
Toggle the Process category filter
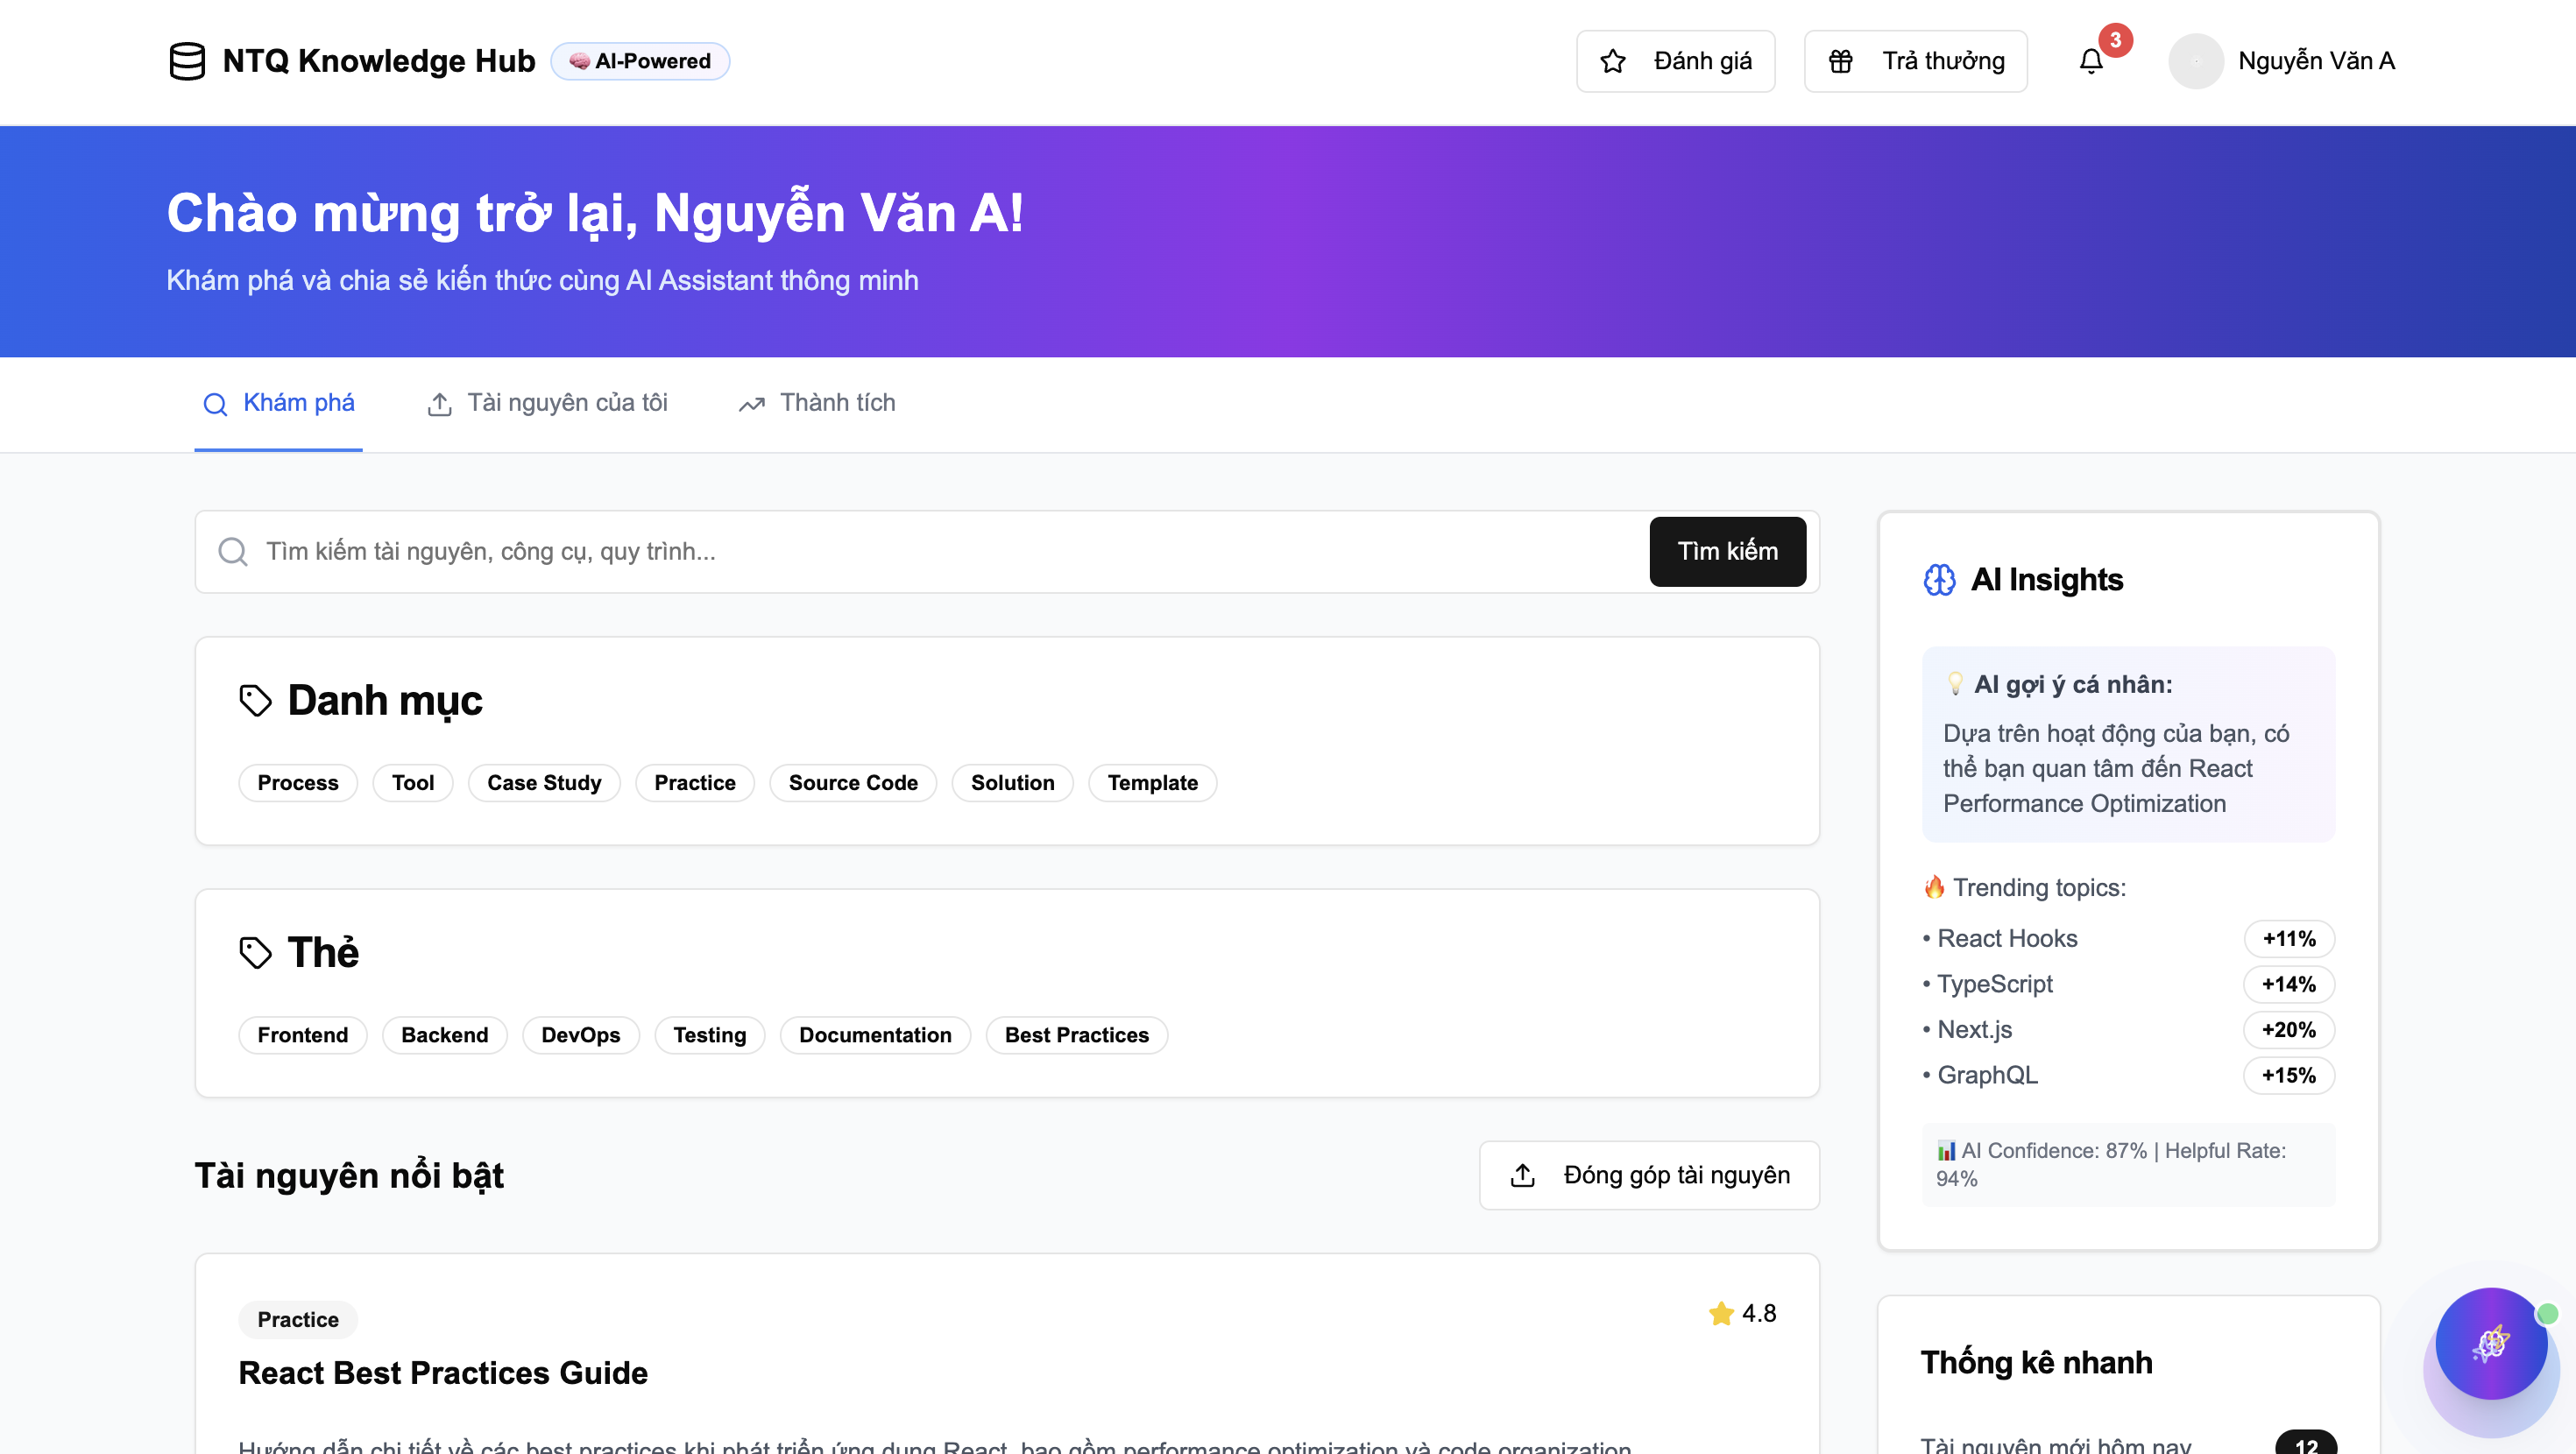298,783
